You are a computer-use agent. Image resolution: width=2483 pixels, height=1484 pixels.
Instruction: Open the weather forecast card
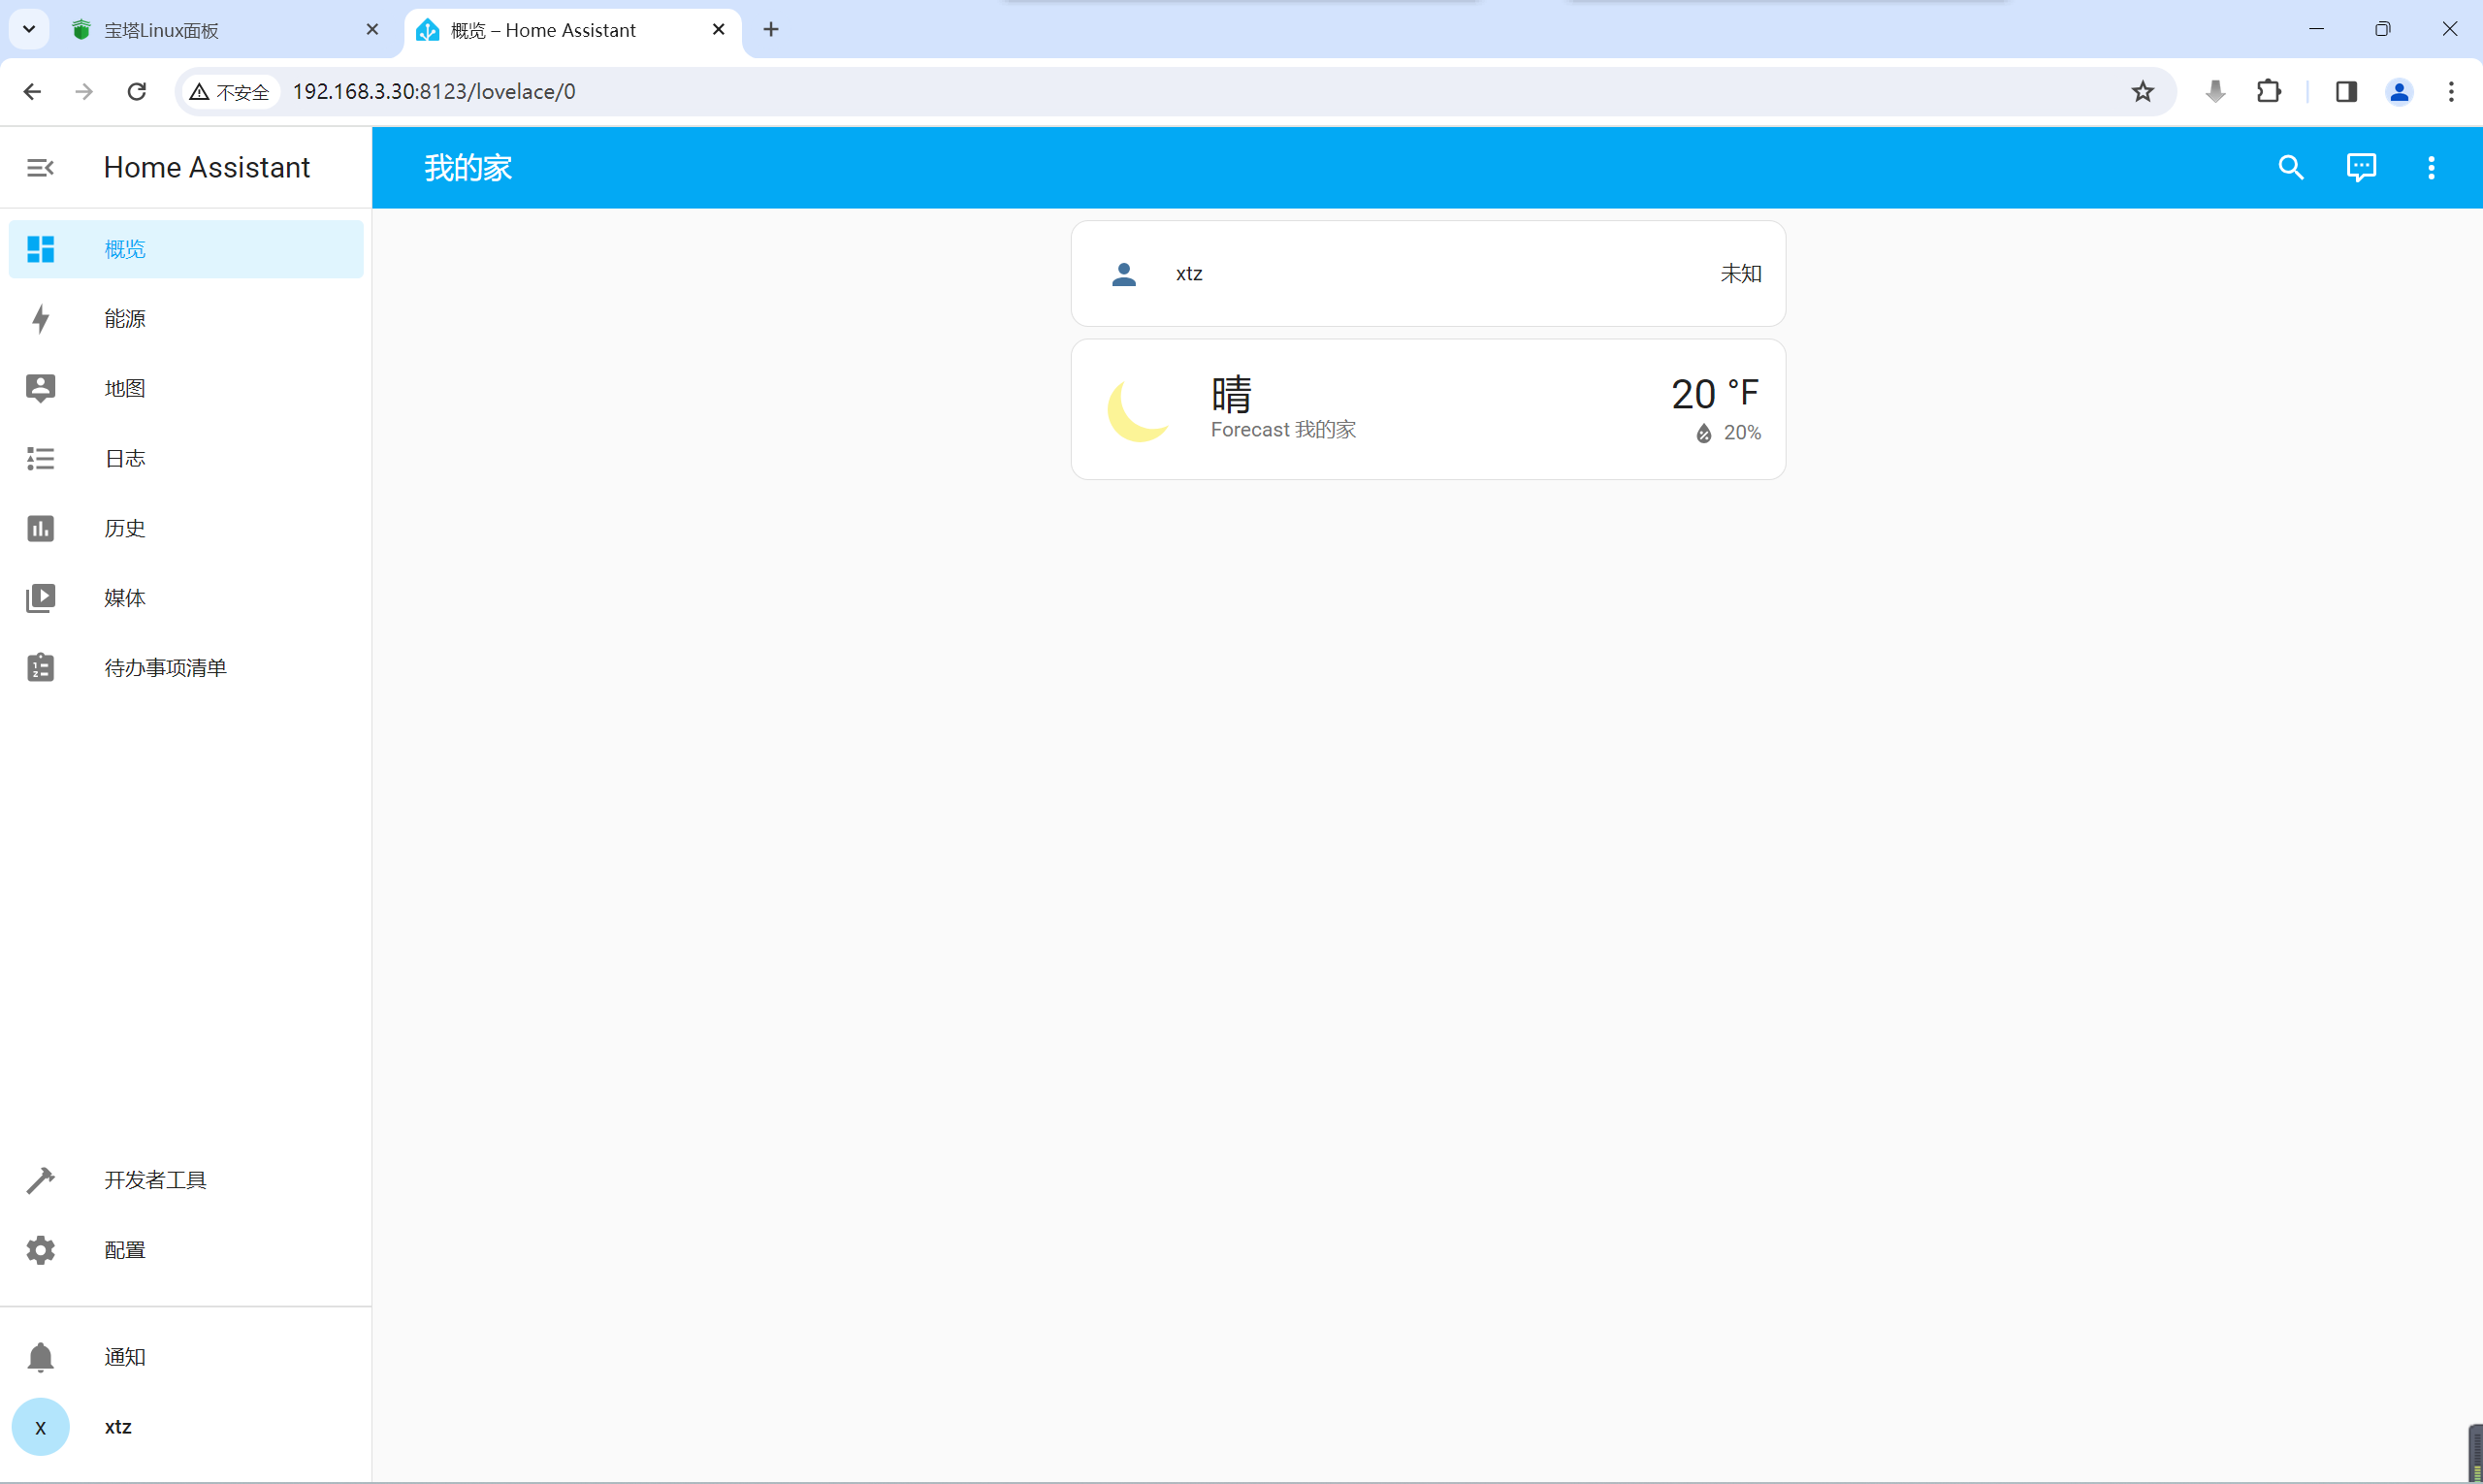coord(1427,409)
